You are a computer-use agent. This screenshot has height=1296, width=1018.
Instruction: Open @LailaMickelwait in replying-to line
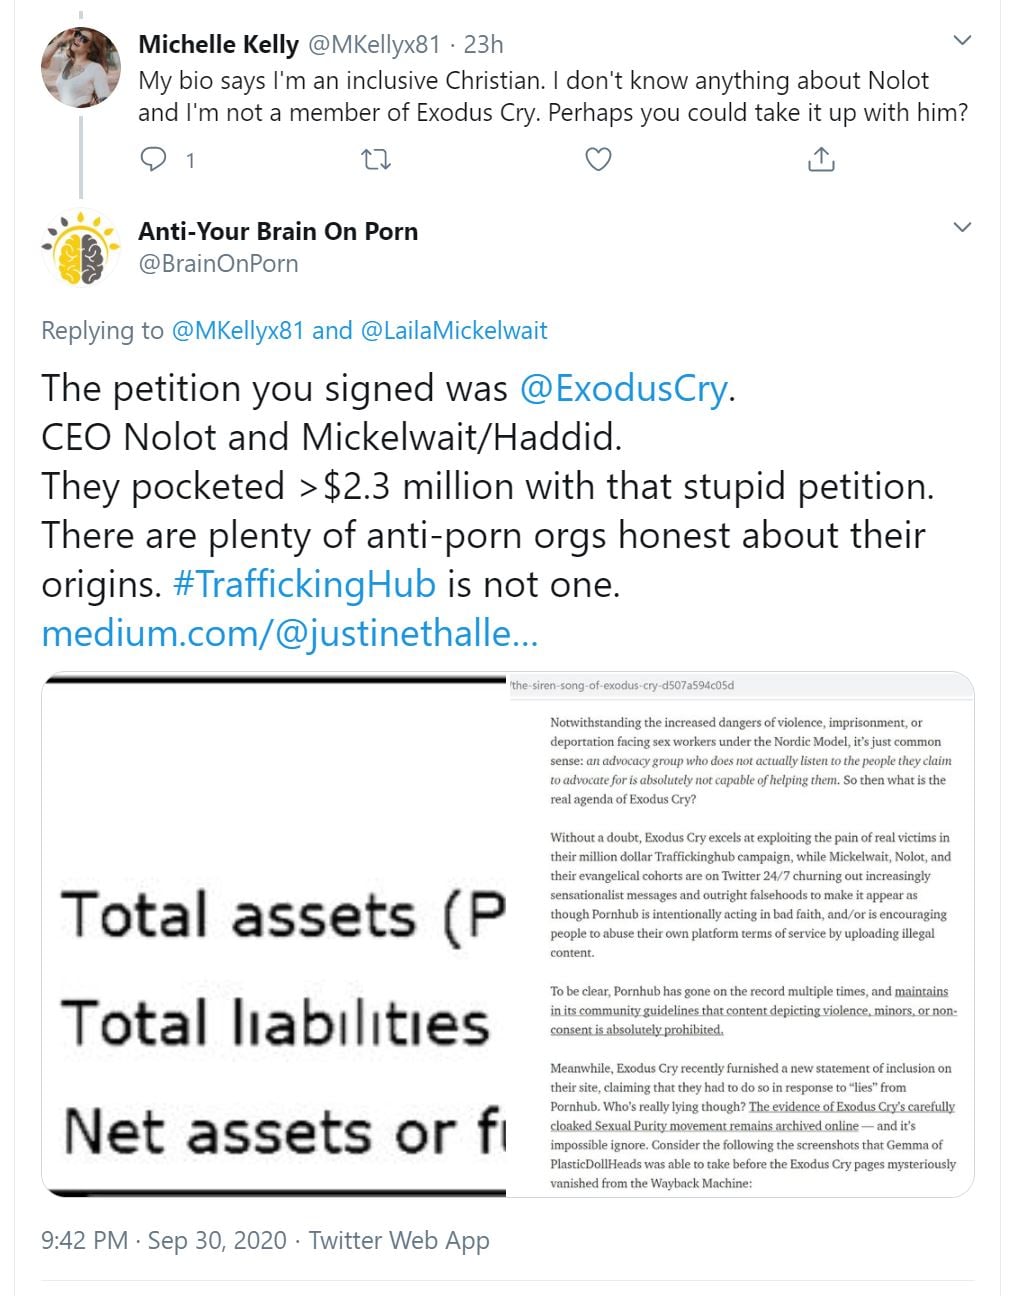click(453, 330)
